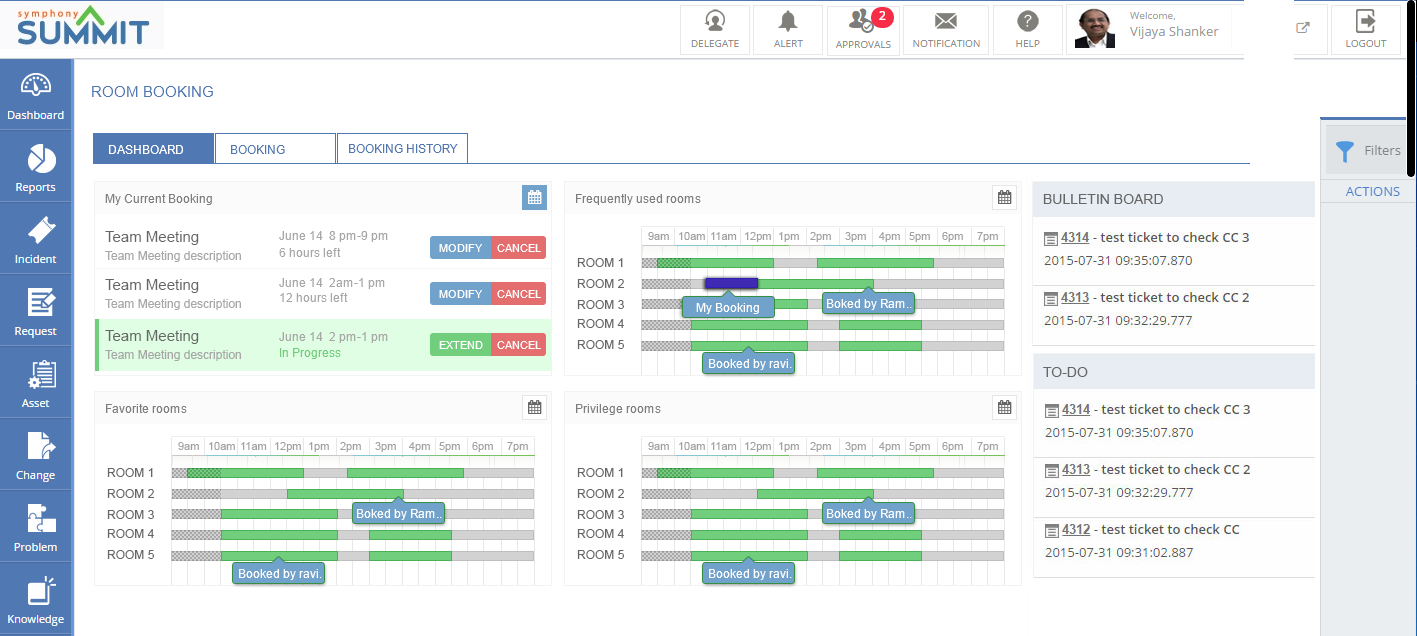Viewport: 1417px width, 636px height.
Task: Open calendar for Privilege rooms
Action: (1004, 408)
